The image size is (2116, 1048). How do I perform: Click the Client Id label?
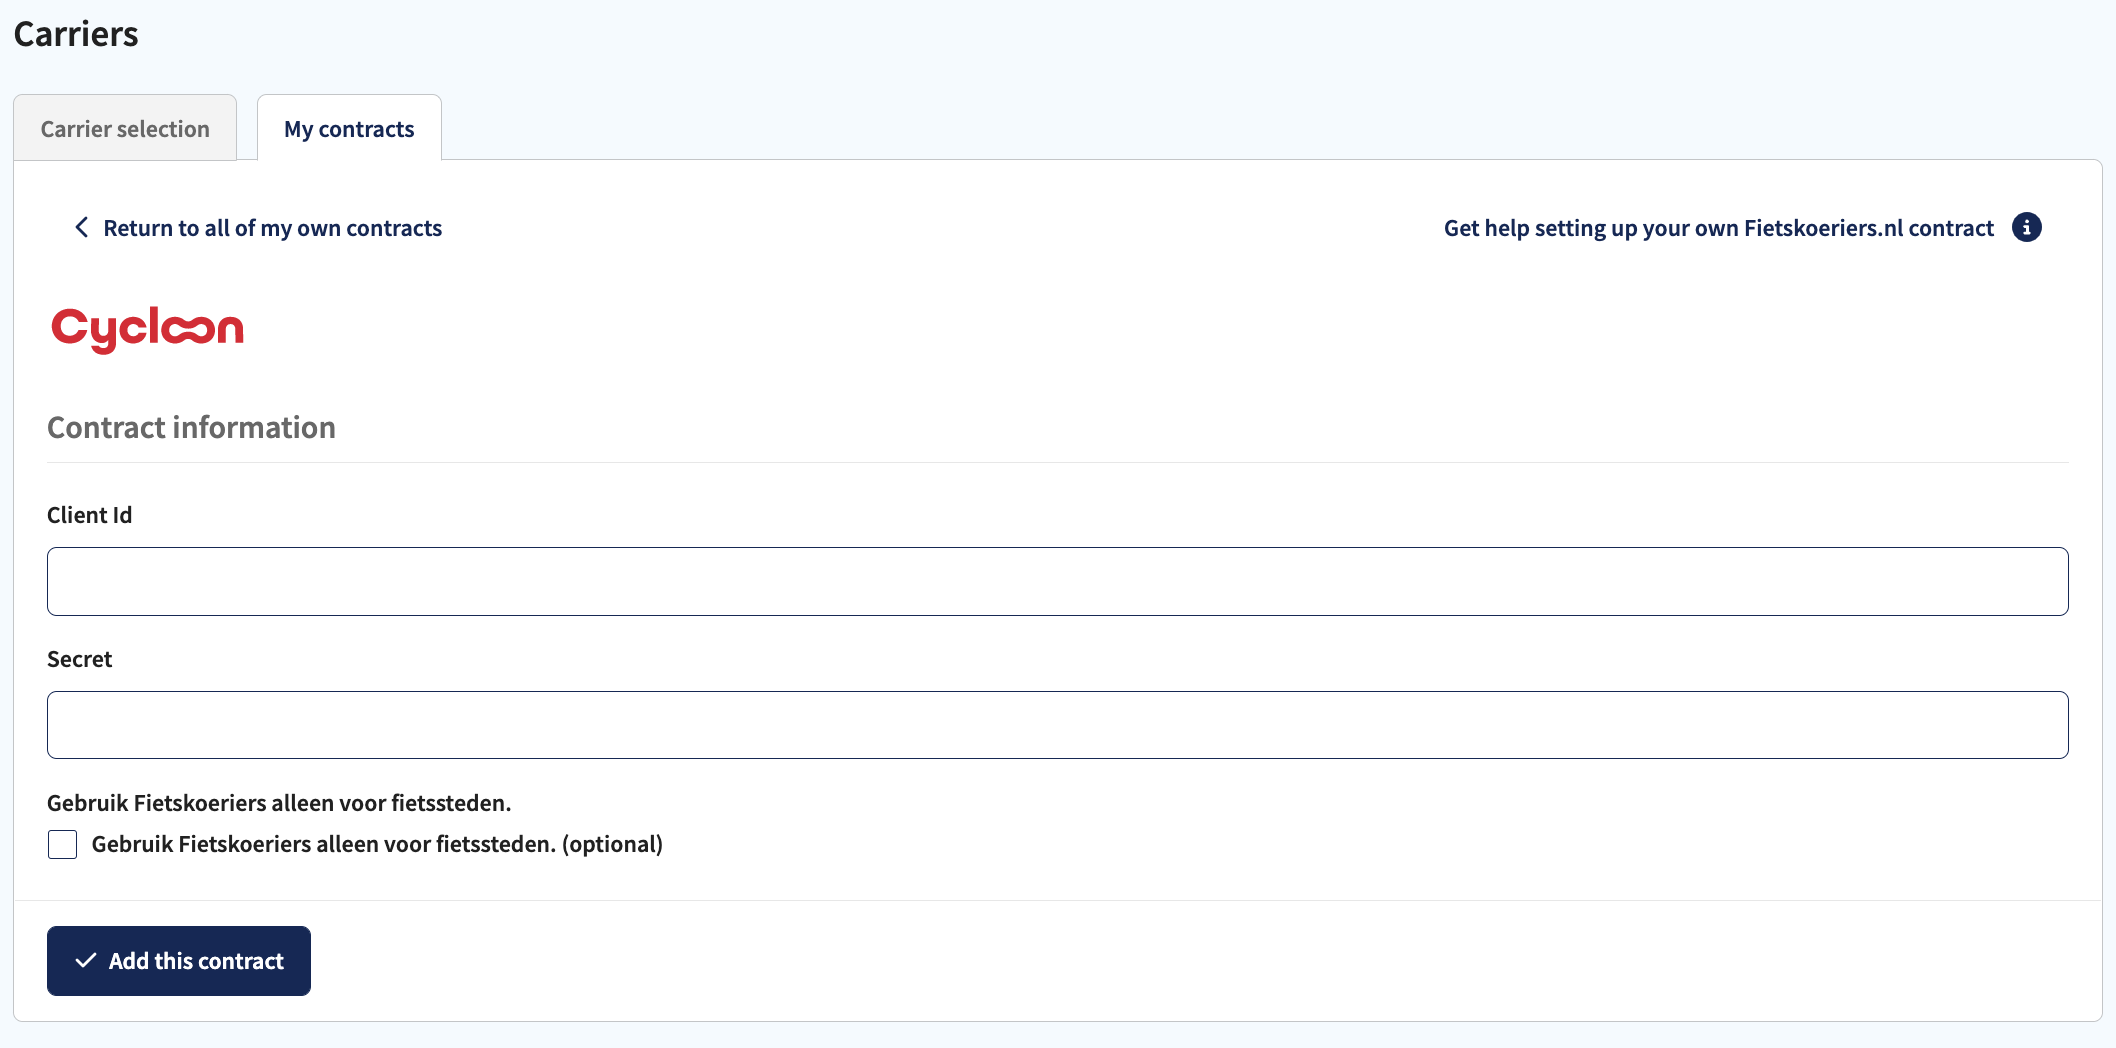coord(89,515)
